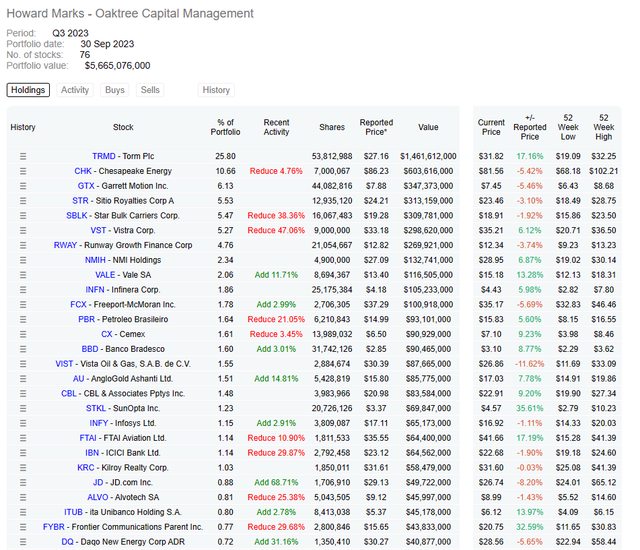Select the Sells tab
The height and width of the screenshot is (550, 640).
(x=150, y=90)
